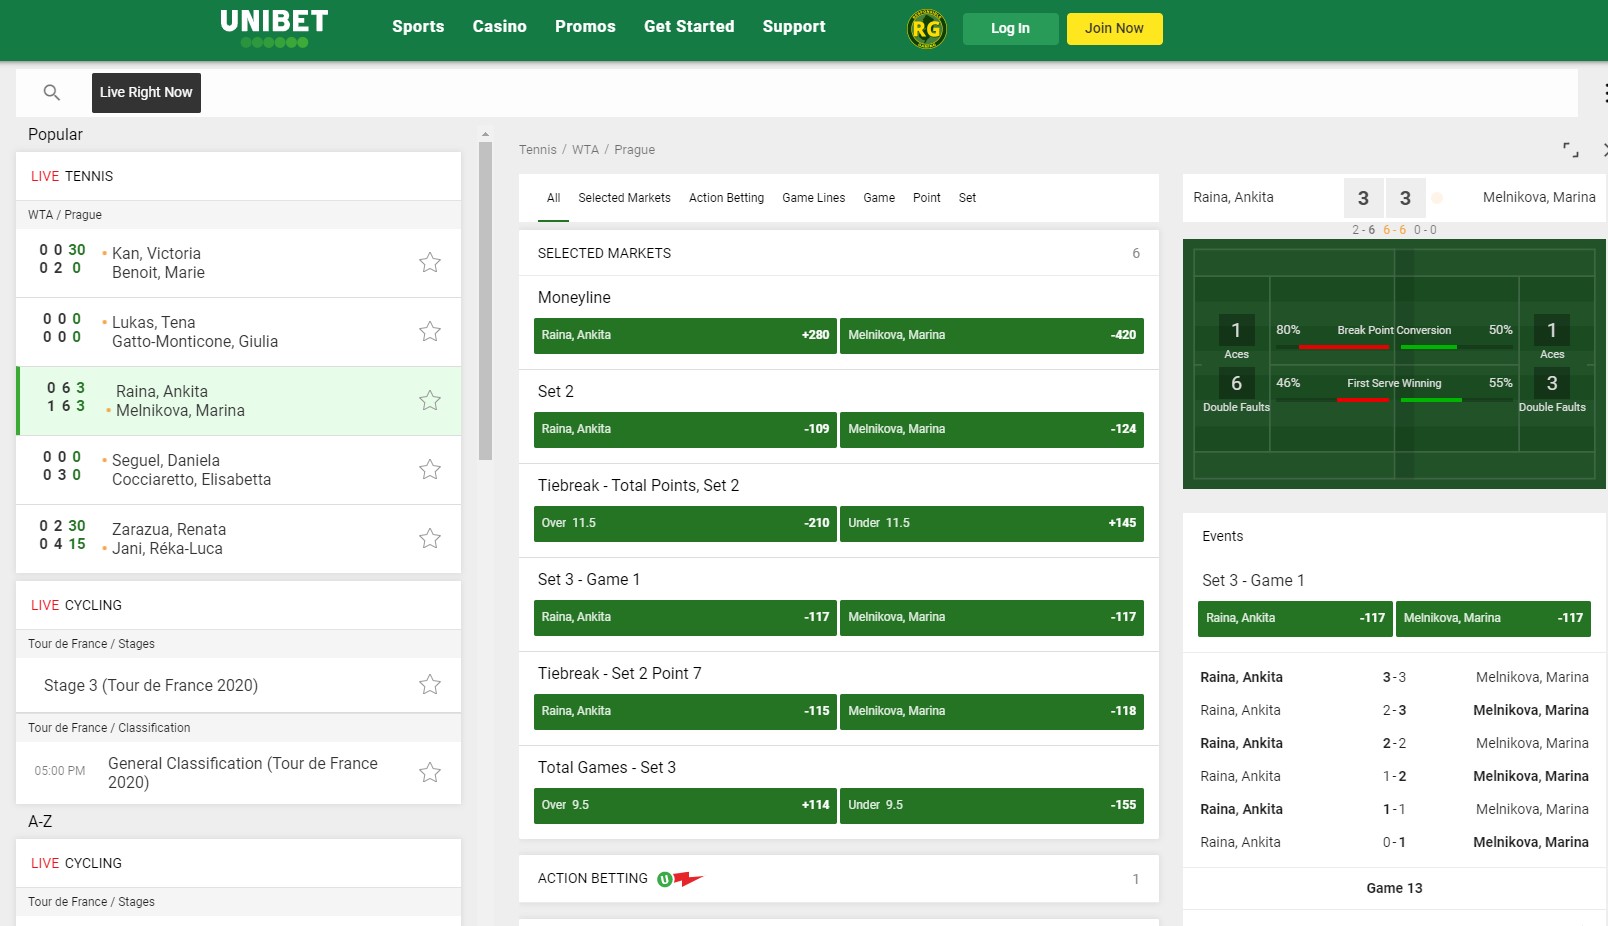Bet Events panel Melnikova, Marina -117

(1493, 619)
